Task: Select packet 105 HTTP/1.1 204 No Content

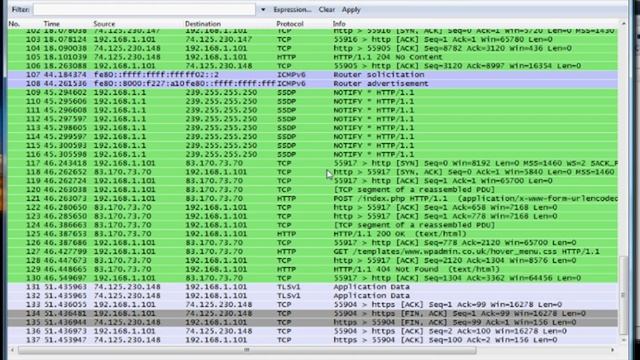Action: [x=313, y=57]
